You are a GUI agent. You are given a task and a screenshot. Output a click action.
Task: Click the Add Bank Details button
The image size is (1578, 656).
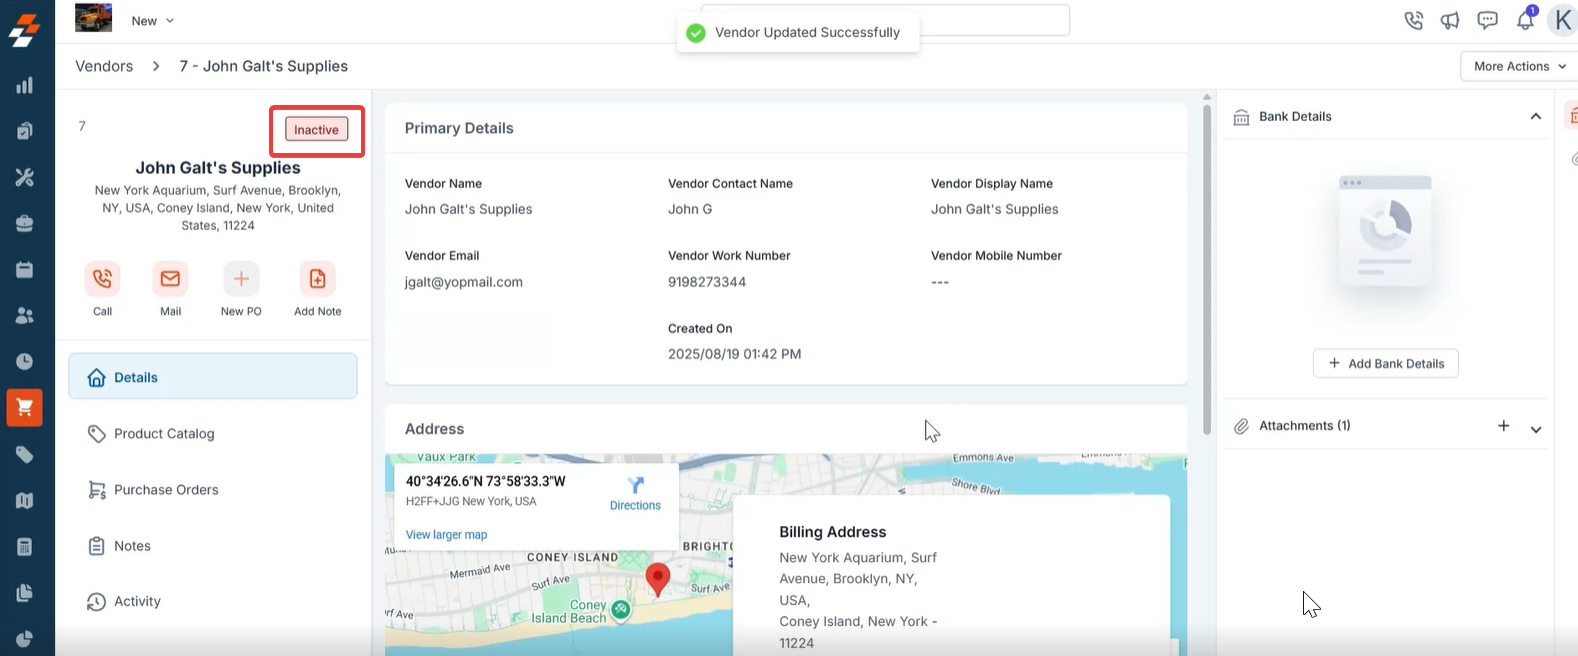point(1385,363)
